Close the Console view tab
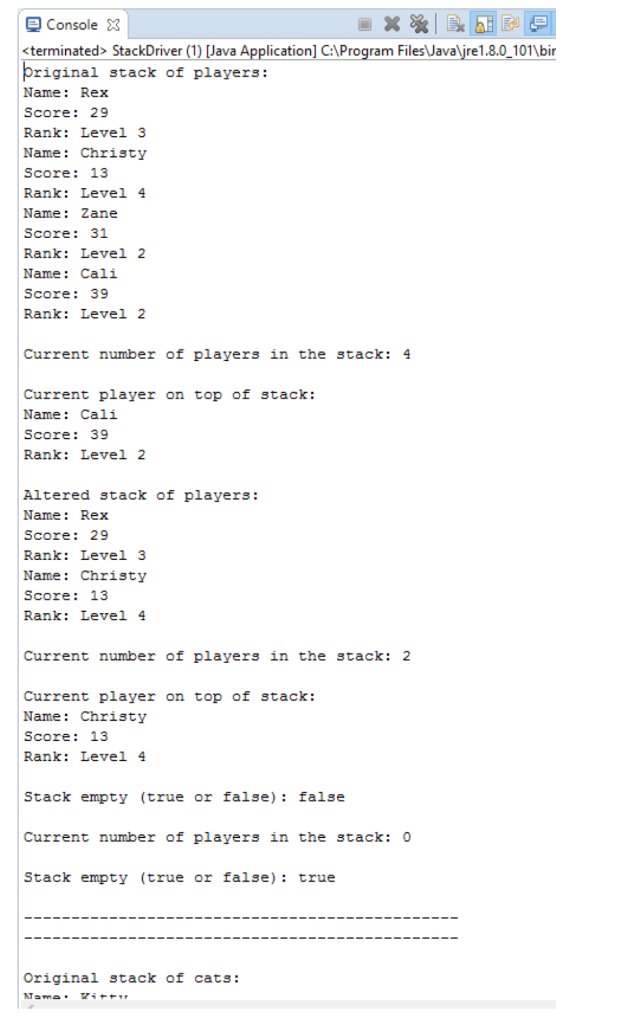Viewport: 629px width, 1024px height. pos(114,25)
